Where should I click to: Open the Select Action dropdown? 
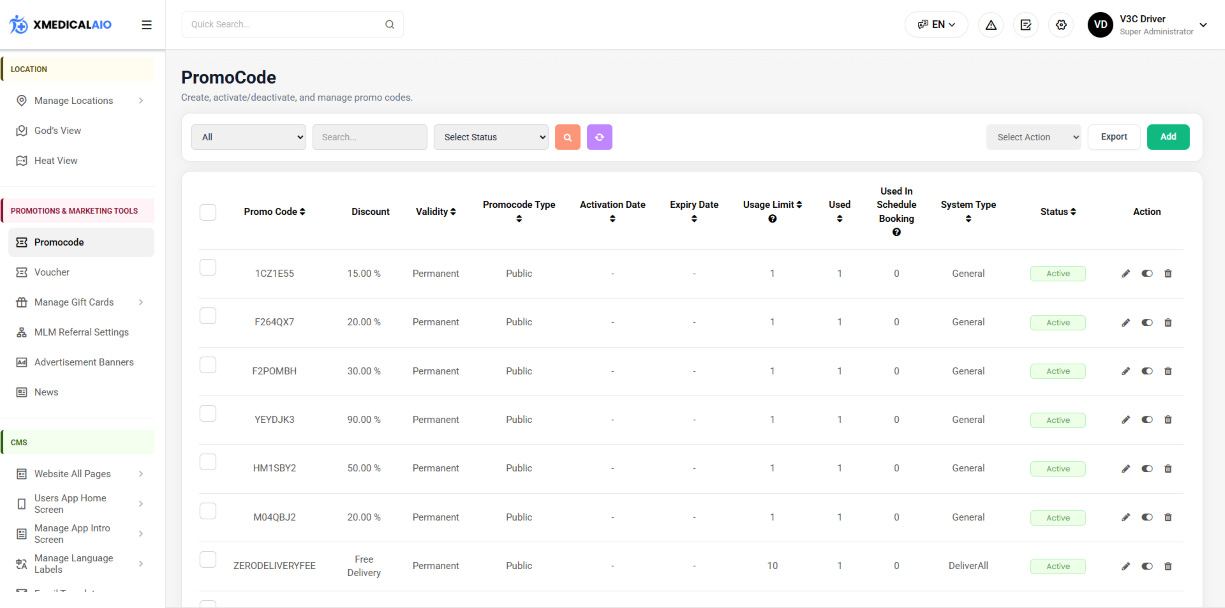click(x=1034, y=137)
